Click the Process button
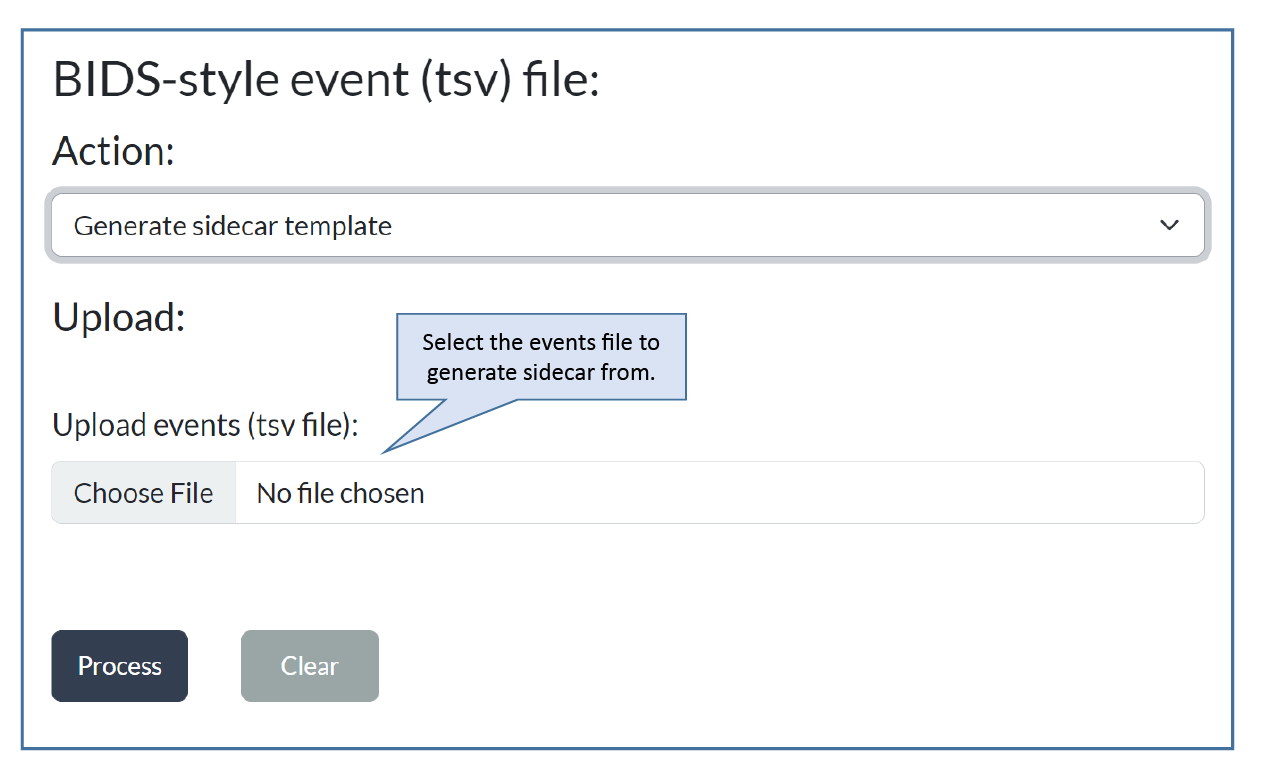1266x772 pixels. click(x=120, y=666)
